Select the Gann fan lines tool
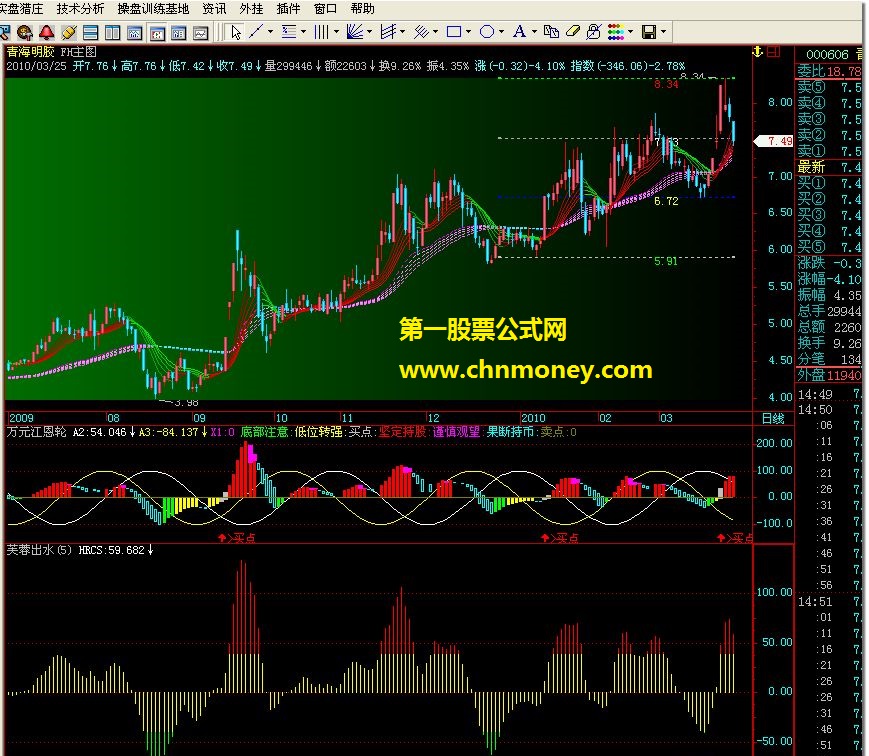This screenshot has width=869, height=756. click(355, 32)
